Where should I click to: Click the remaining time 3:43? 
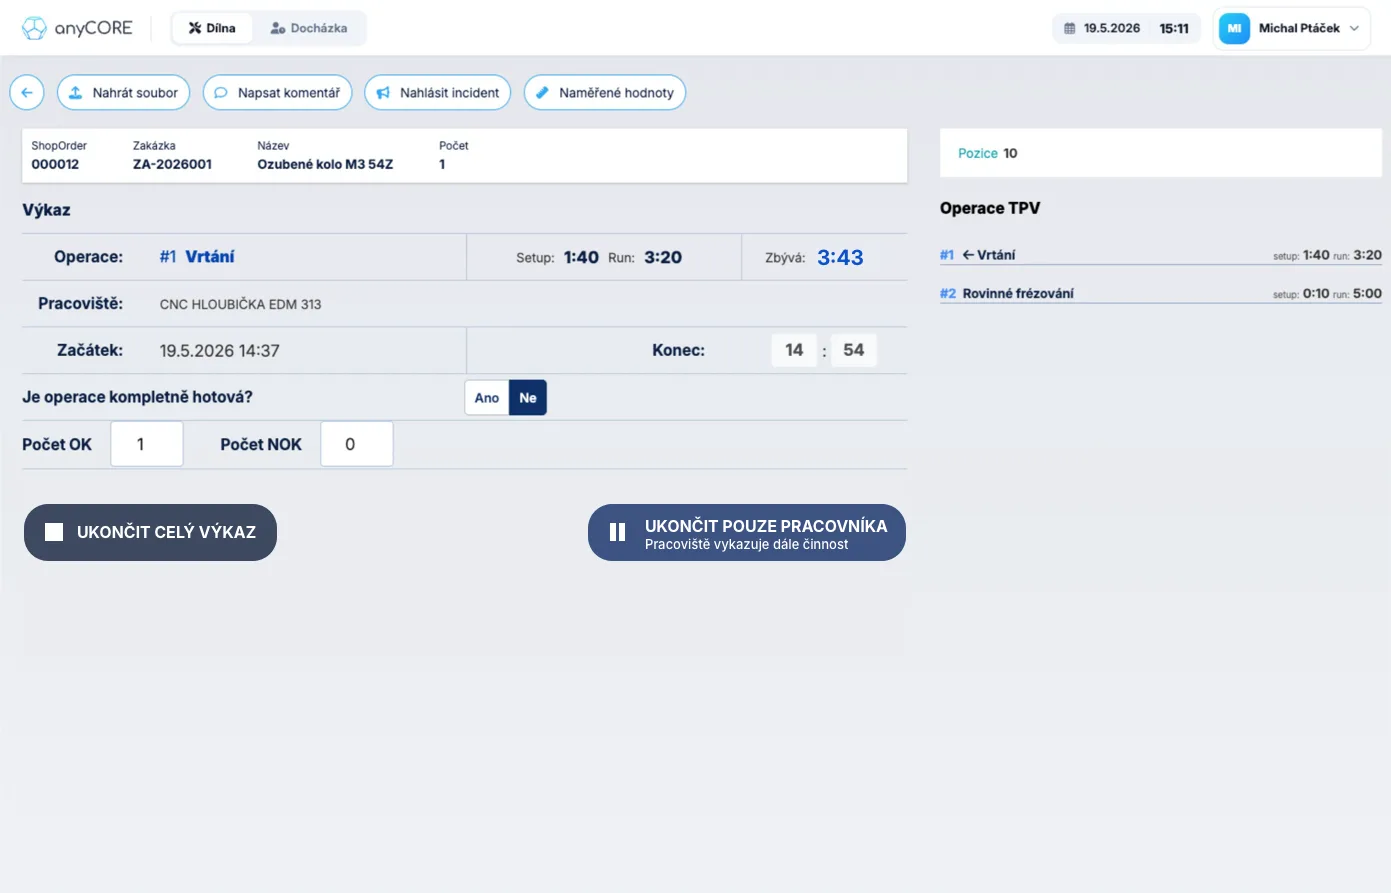coord(840,257)
